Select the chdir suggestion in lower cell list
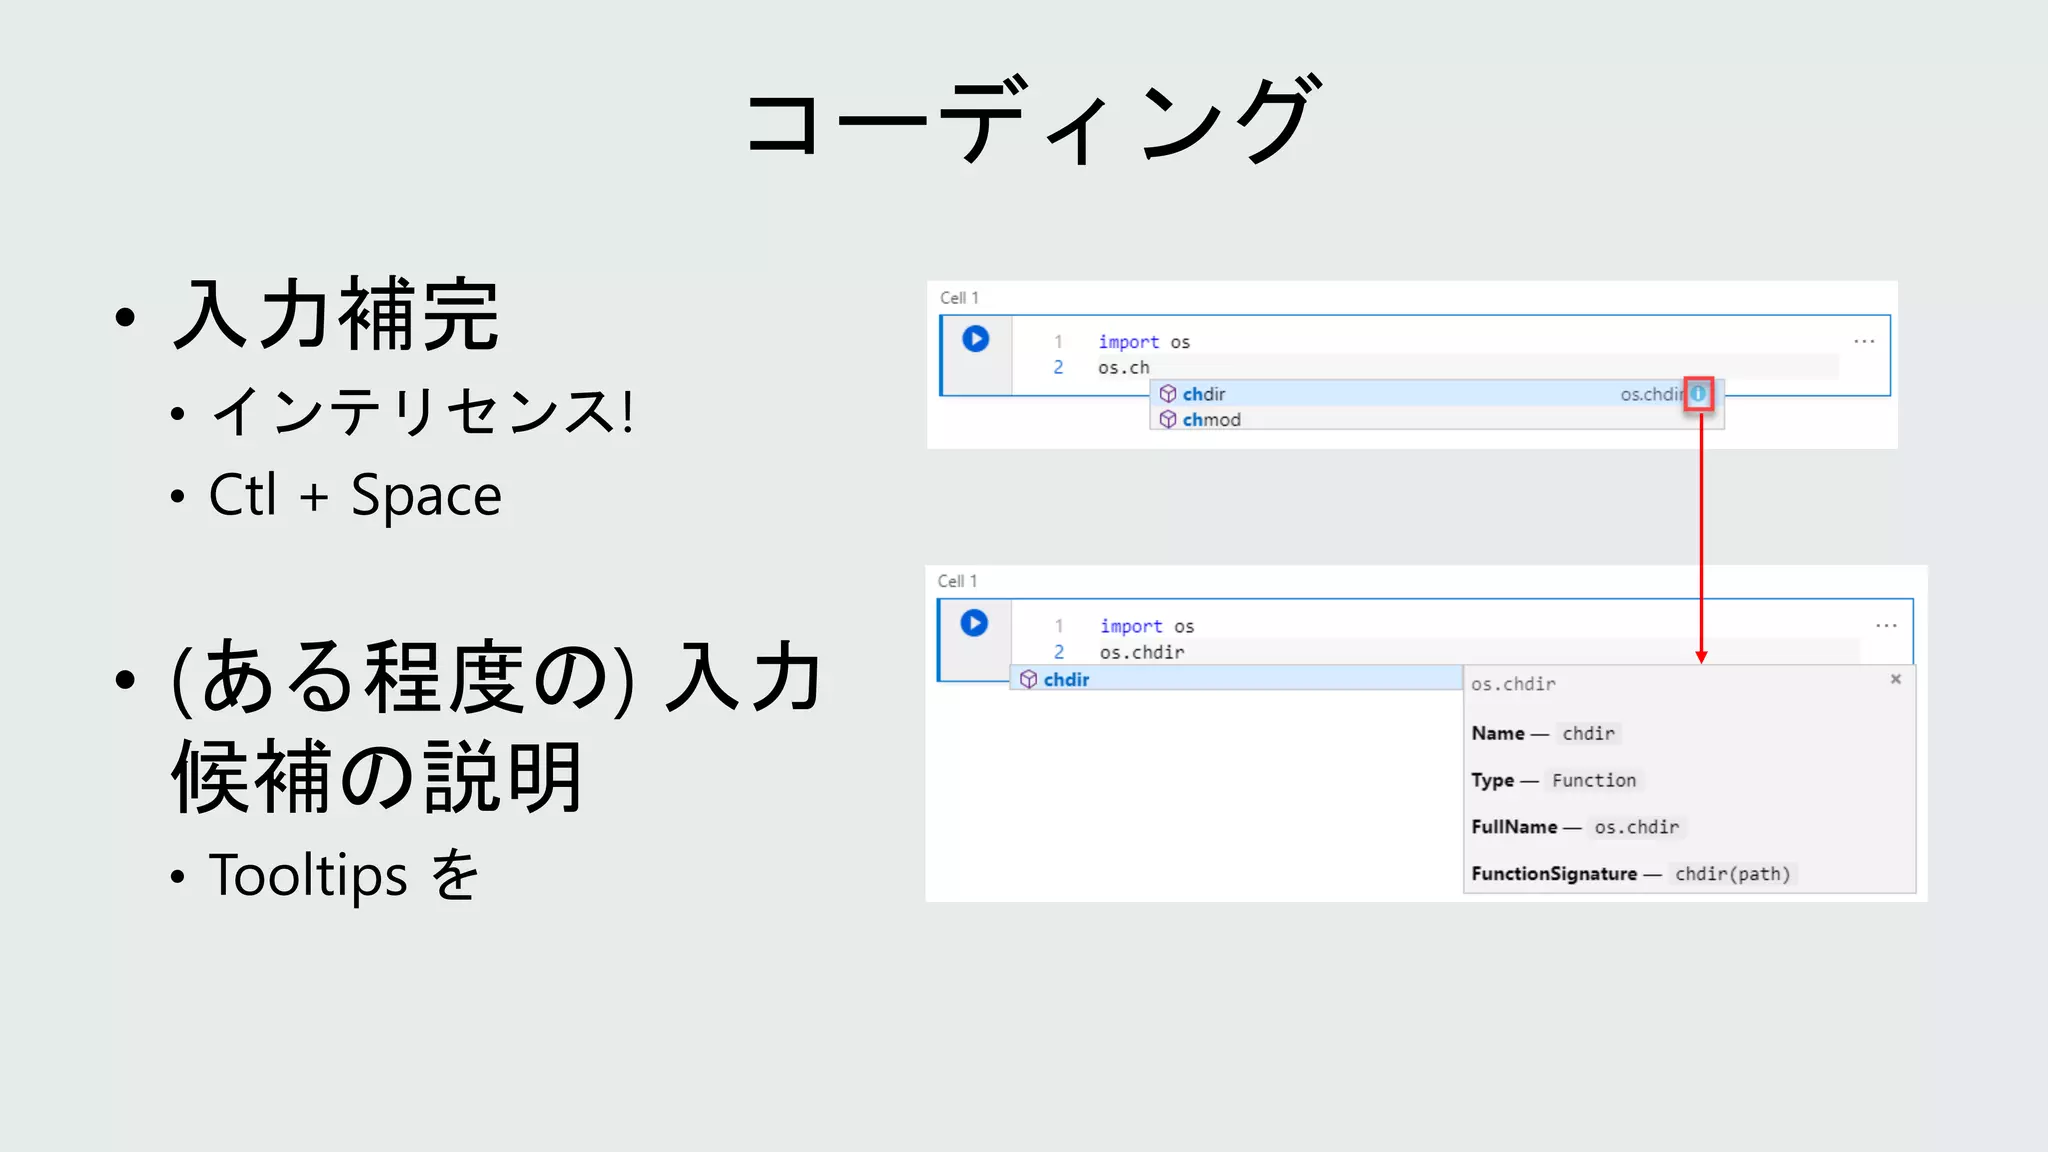Image resolution: width=2048 pixels, height=1152 pixels. tap(1237, 679)
